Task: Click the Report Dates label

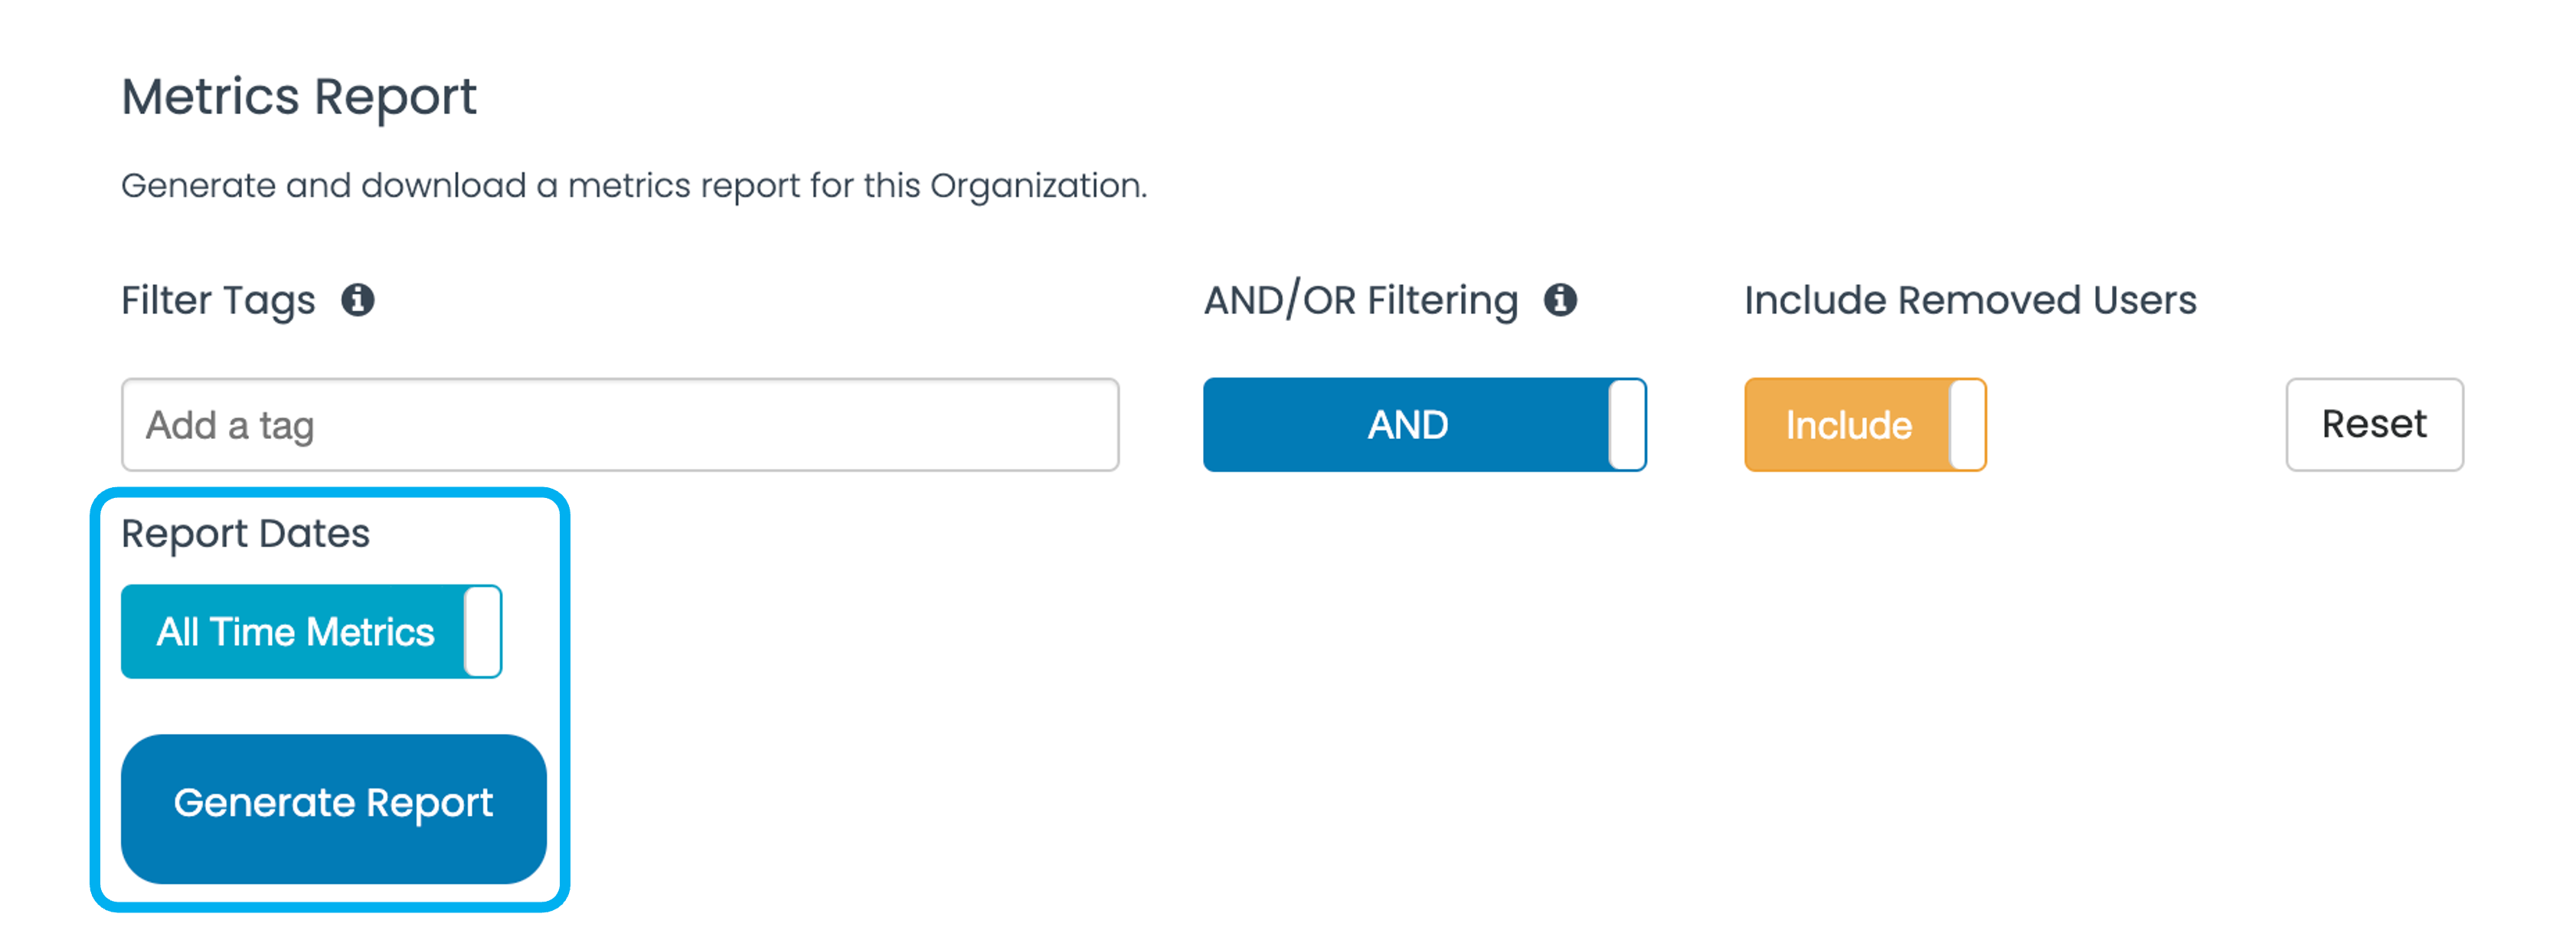Action: click(x=245, y=534)
